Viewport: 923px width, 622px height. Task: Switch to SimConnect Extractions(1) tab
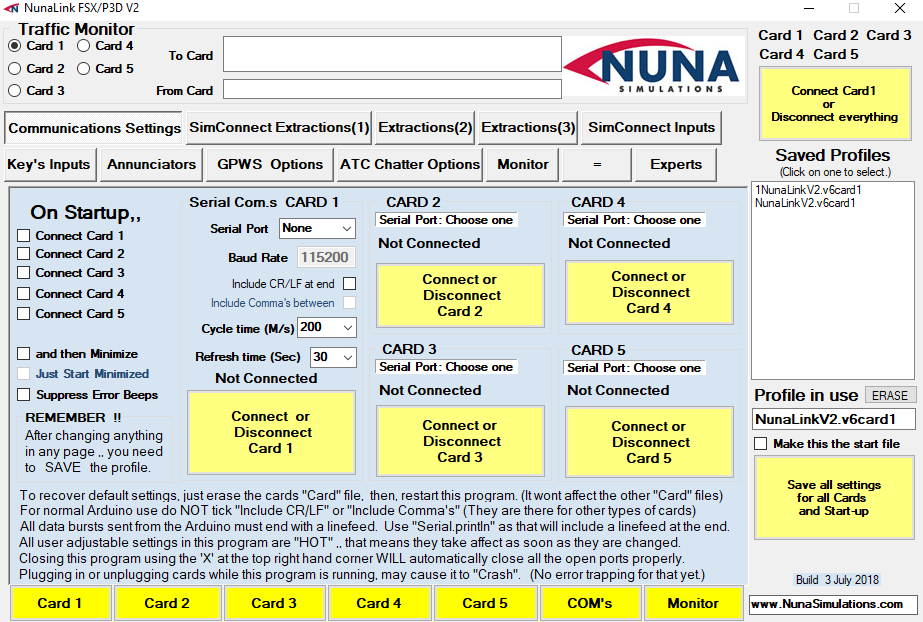click(x=279, y=128)
